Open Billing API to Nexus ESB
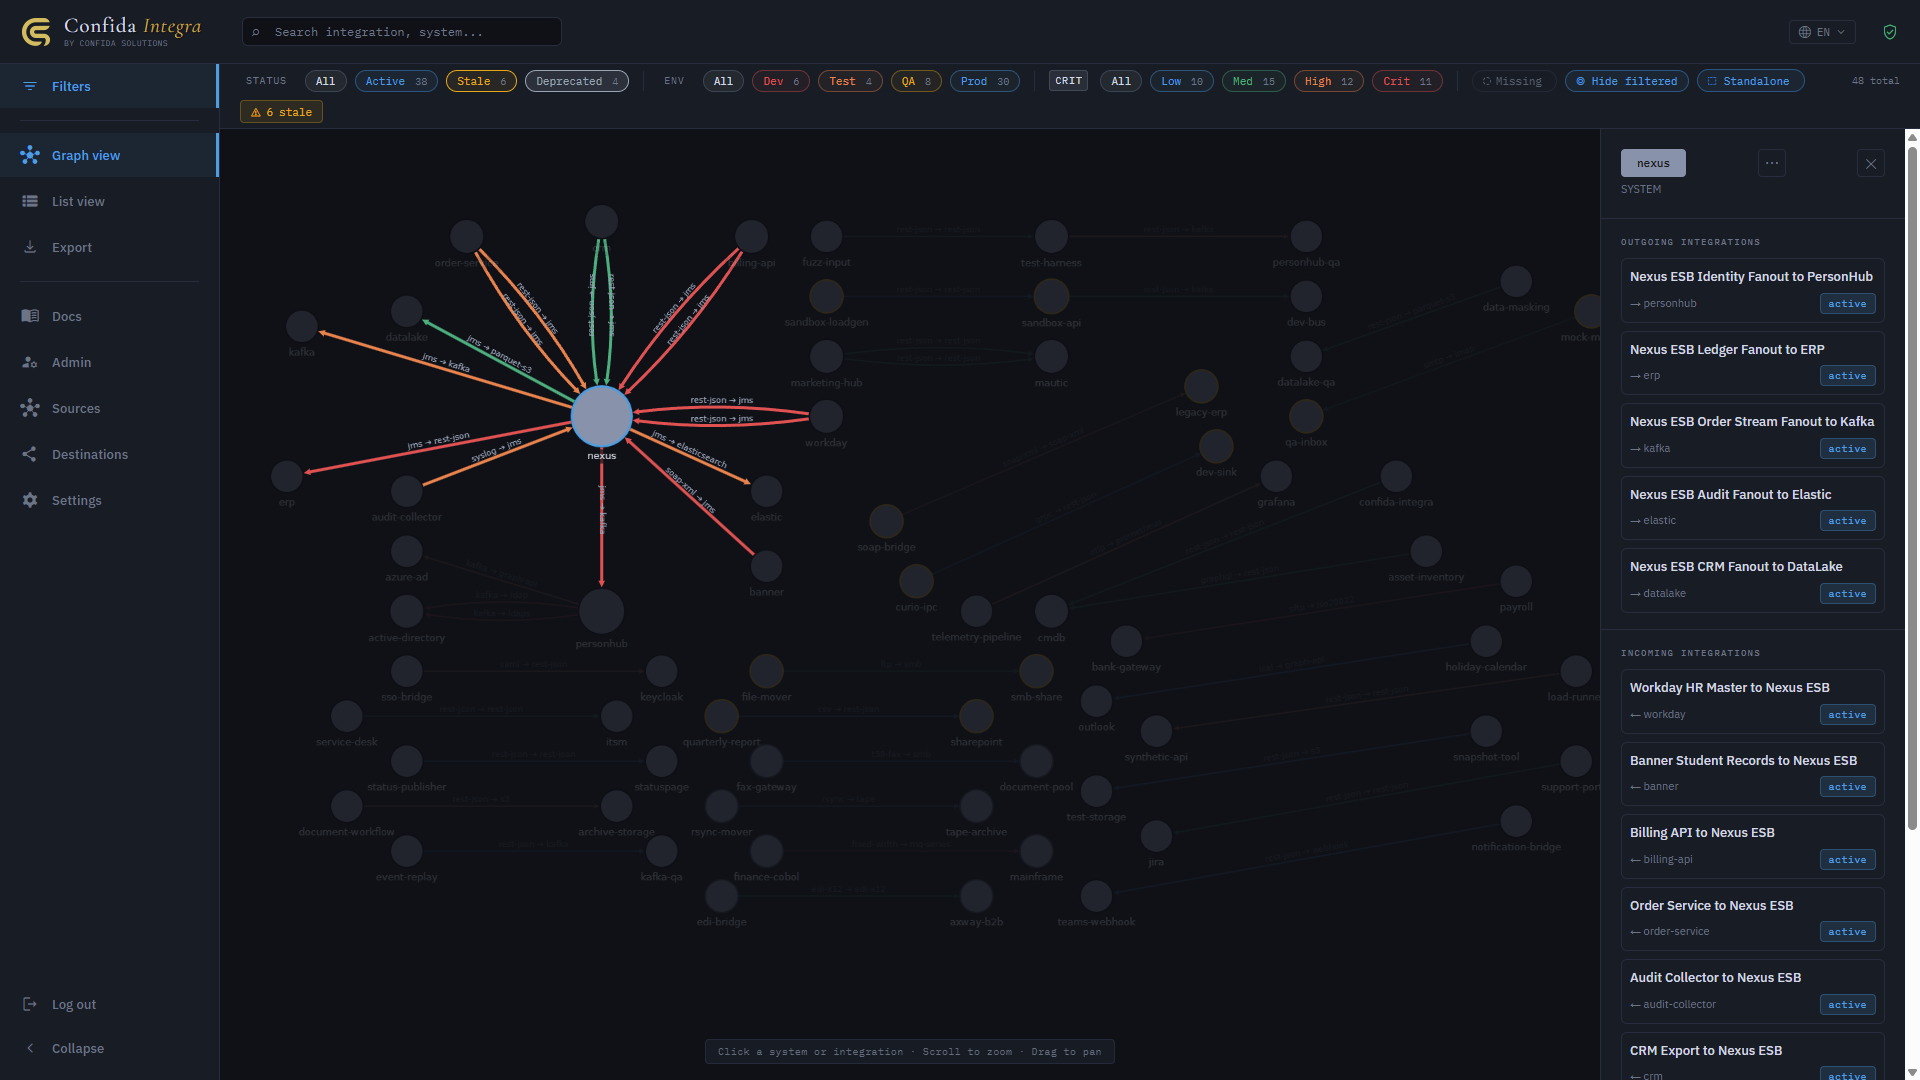The width and height of the screenshot is (1920, 1080). (1752, 846)
